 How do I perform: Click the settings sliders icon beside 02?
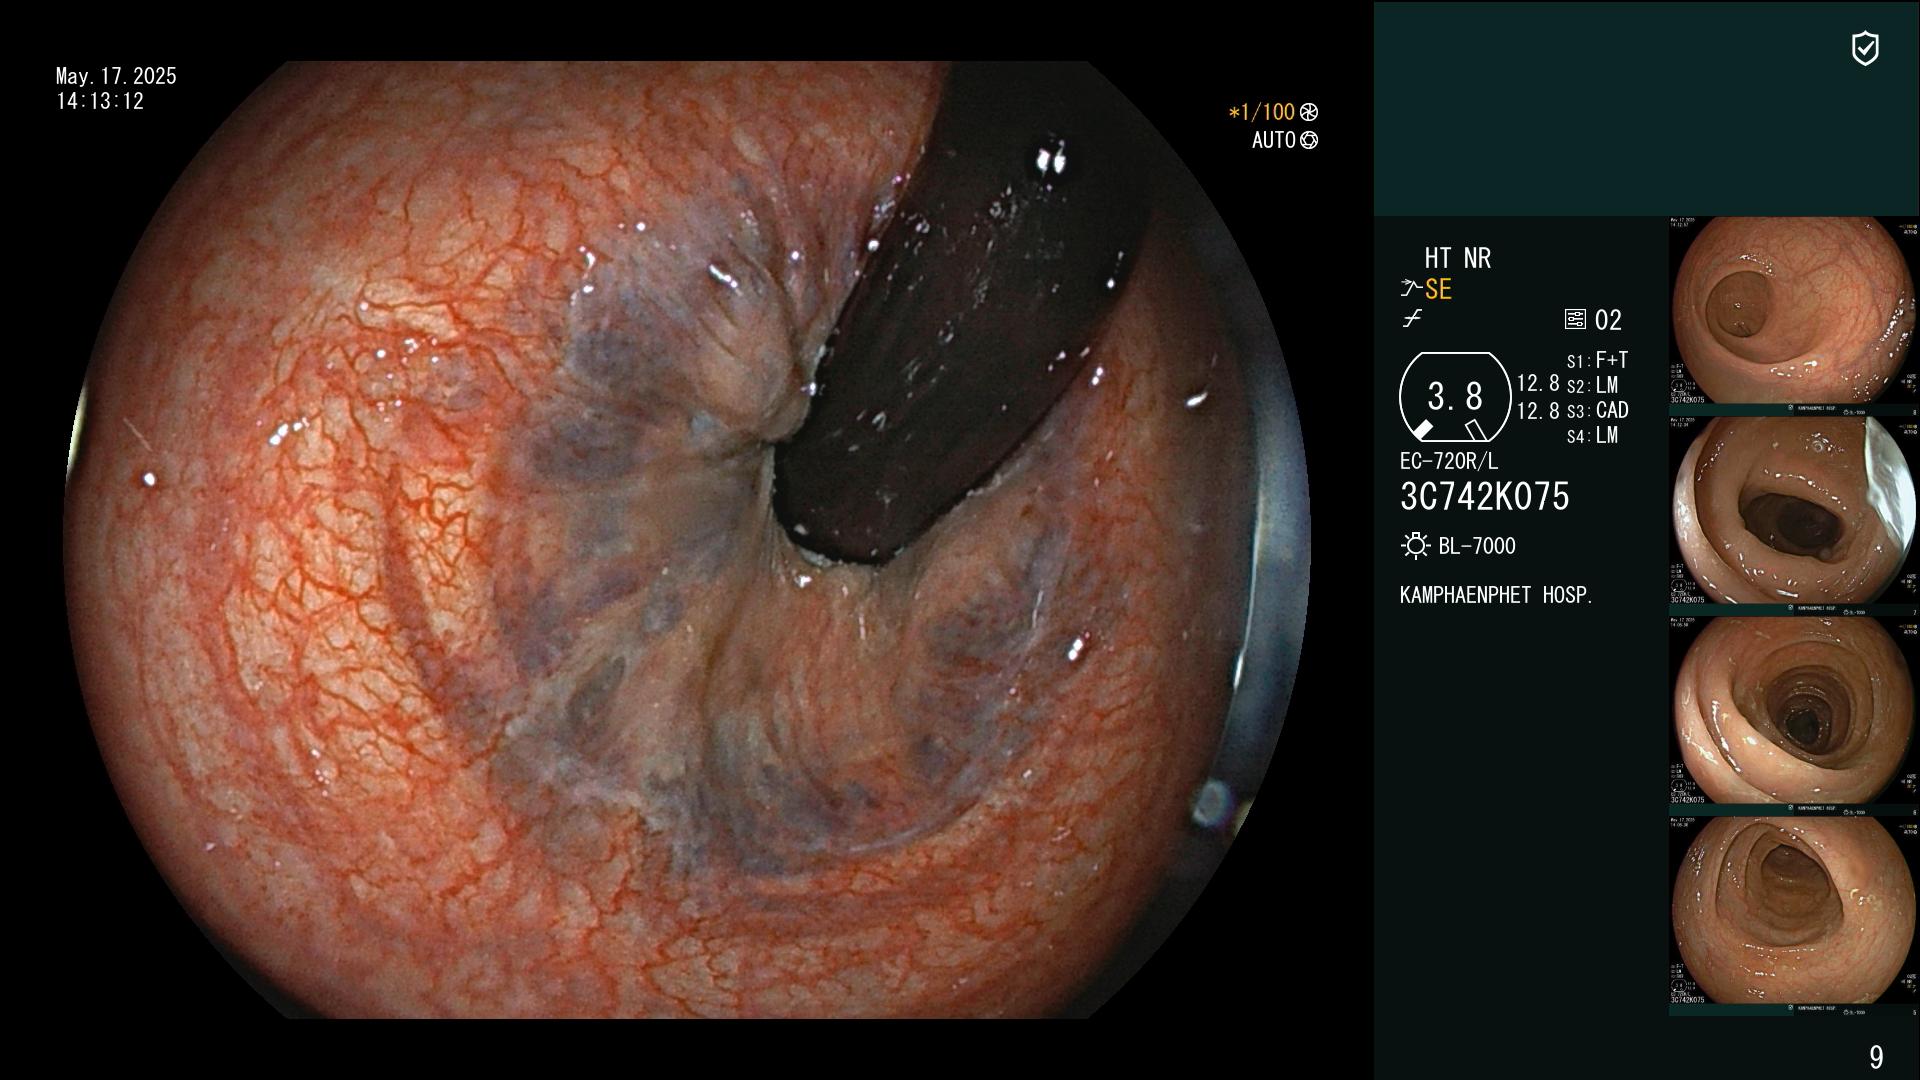point(1575,319)
